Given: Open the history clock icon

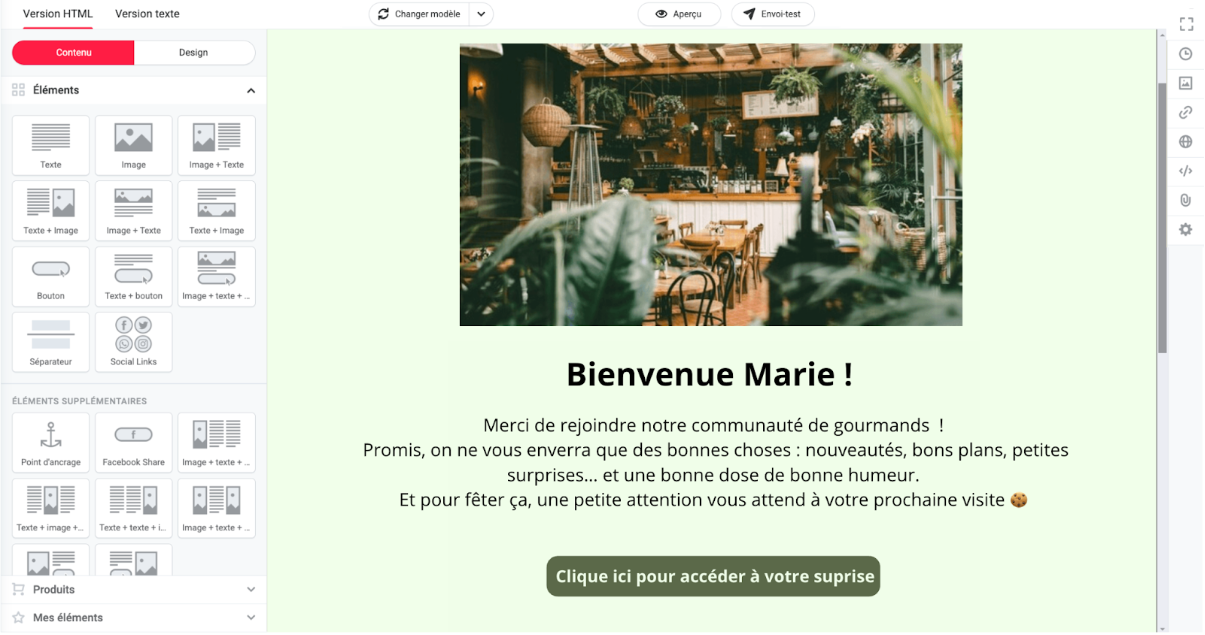Looking at the screenshot, I should pos(1186,54).
